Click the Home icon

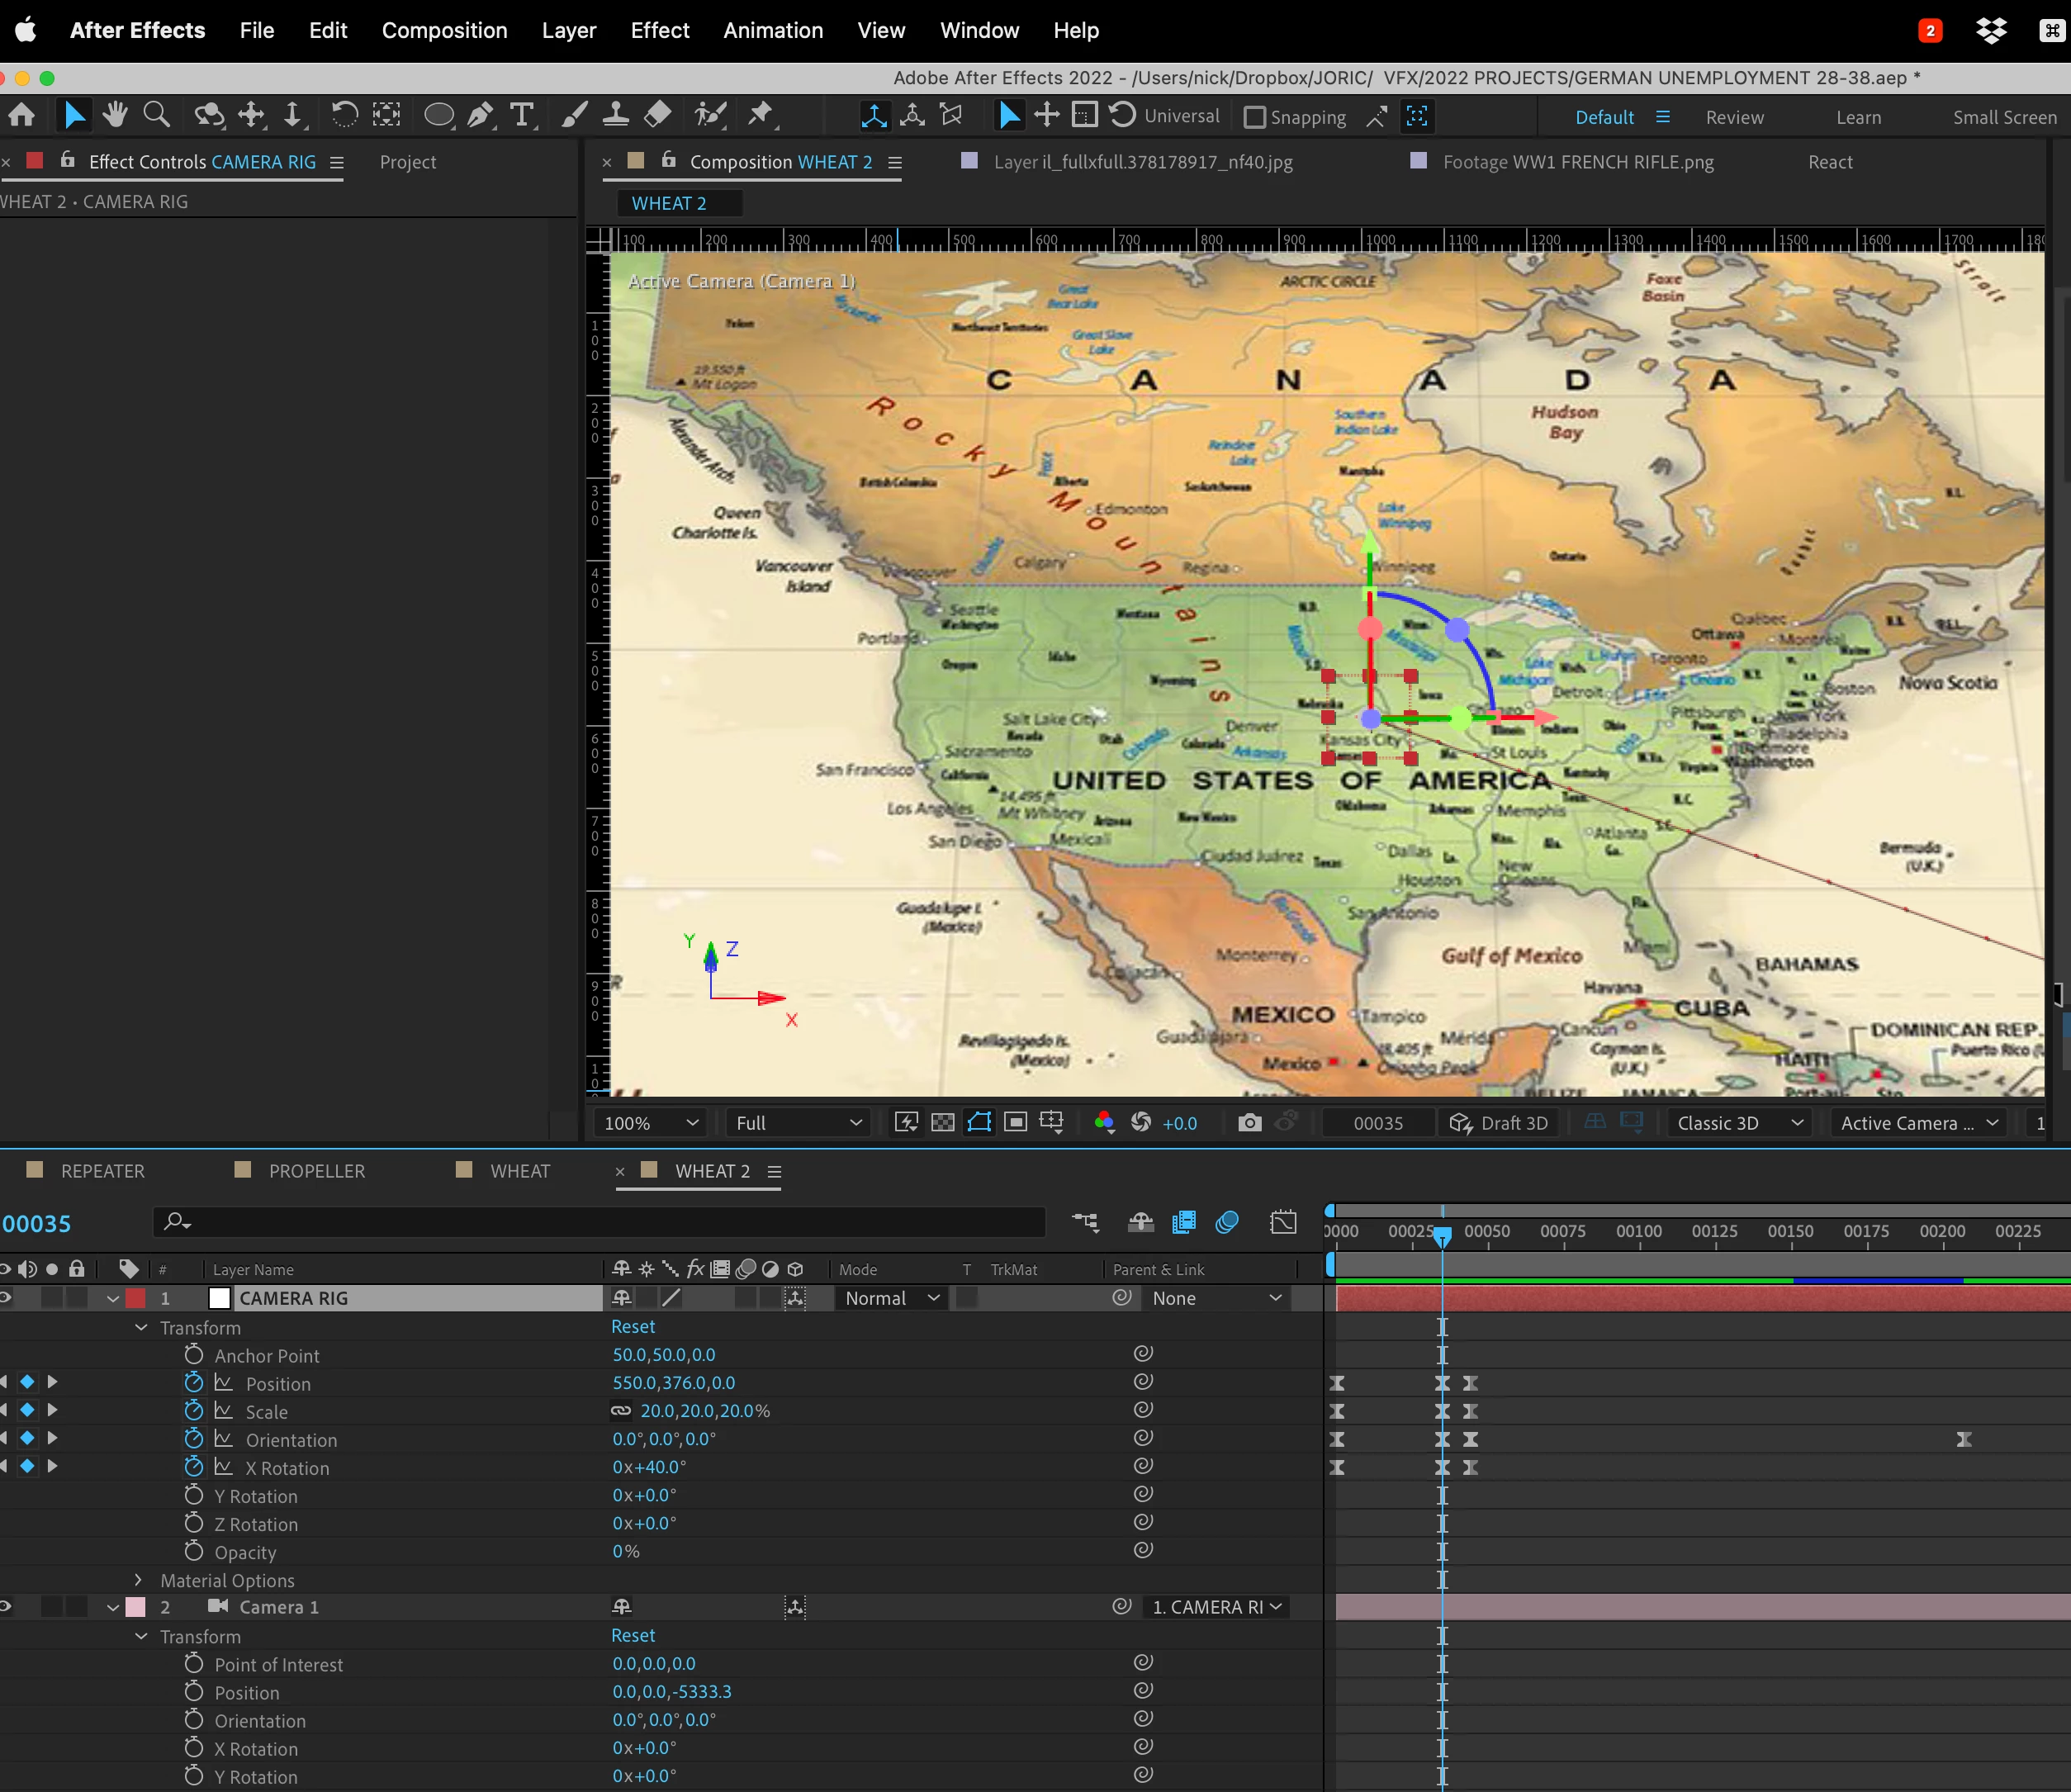coord(22,115)
